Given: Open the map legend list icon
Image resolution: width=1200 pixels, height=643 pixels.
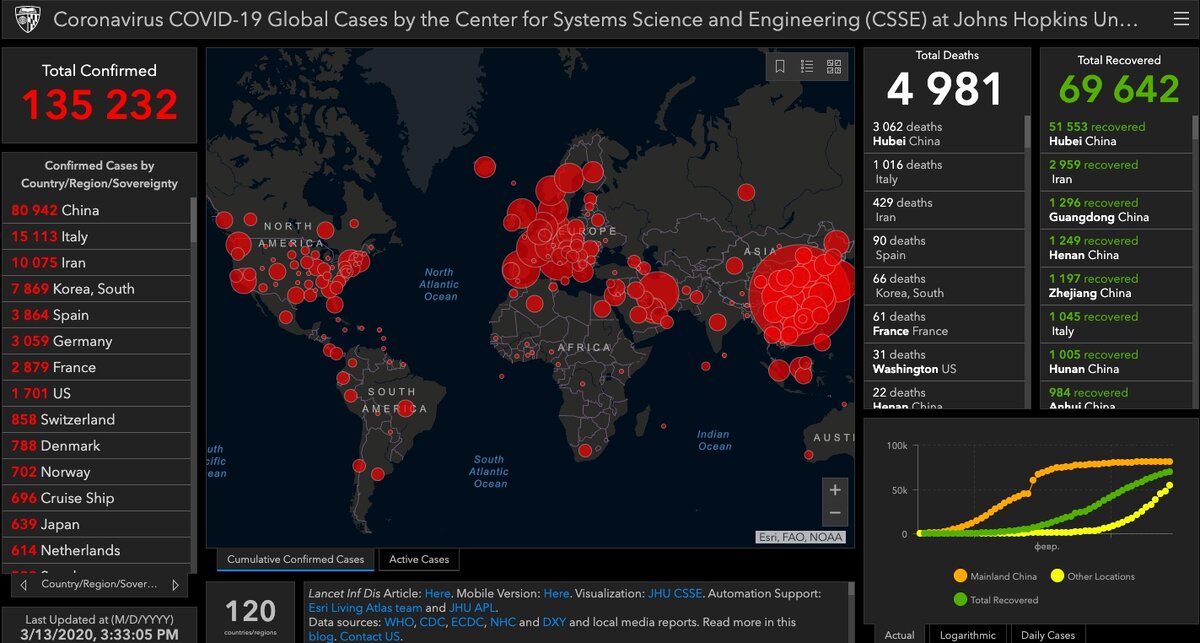Looking at the screenshot, I should [808, 67].
